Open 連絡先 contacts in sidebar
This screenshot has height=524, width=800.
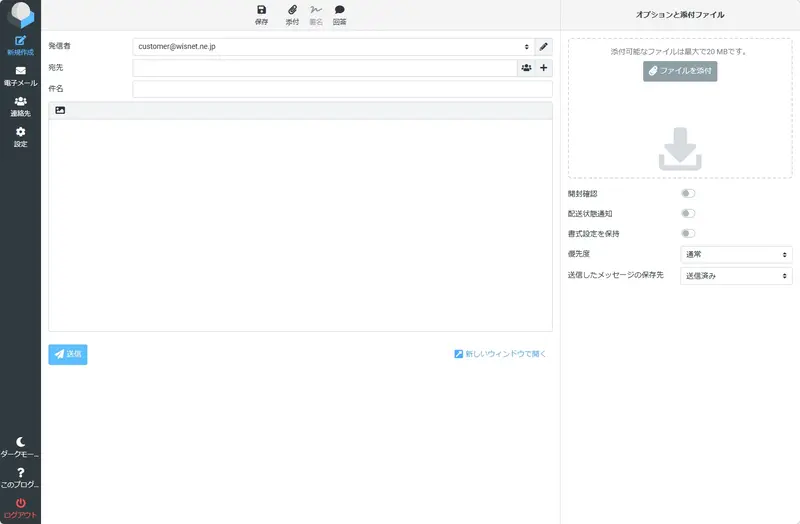(20, 106)
